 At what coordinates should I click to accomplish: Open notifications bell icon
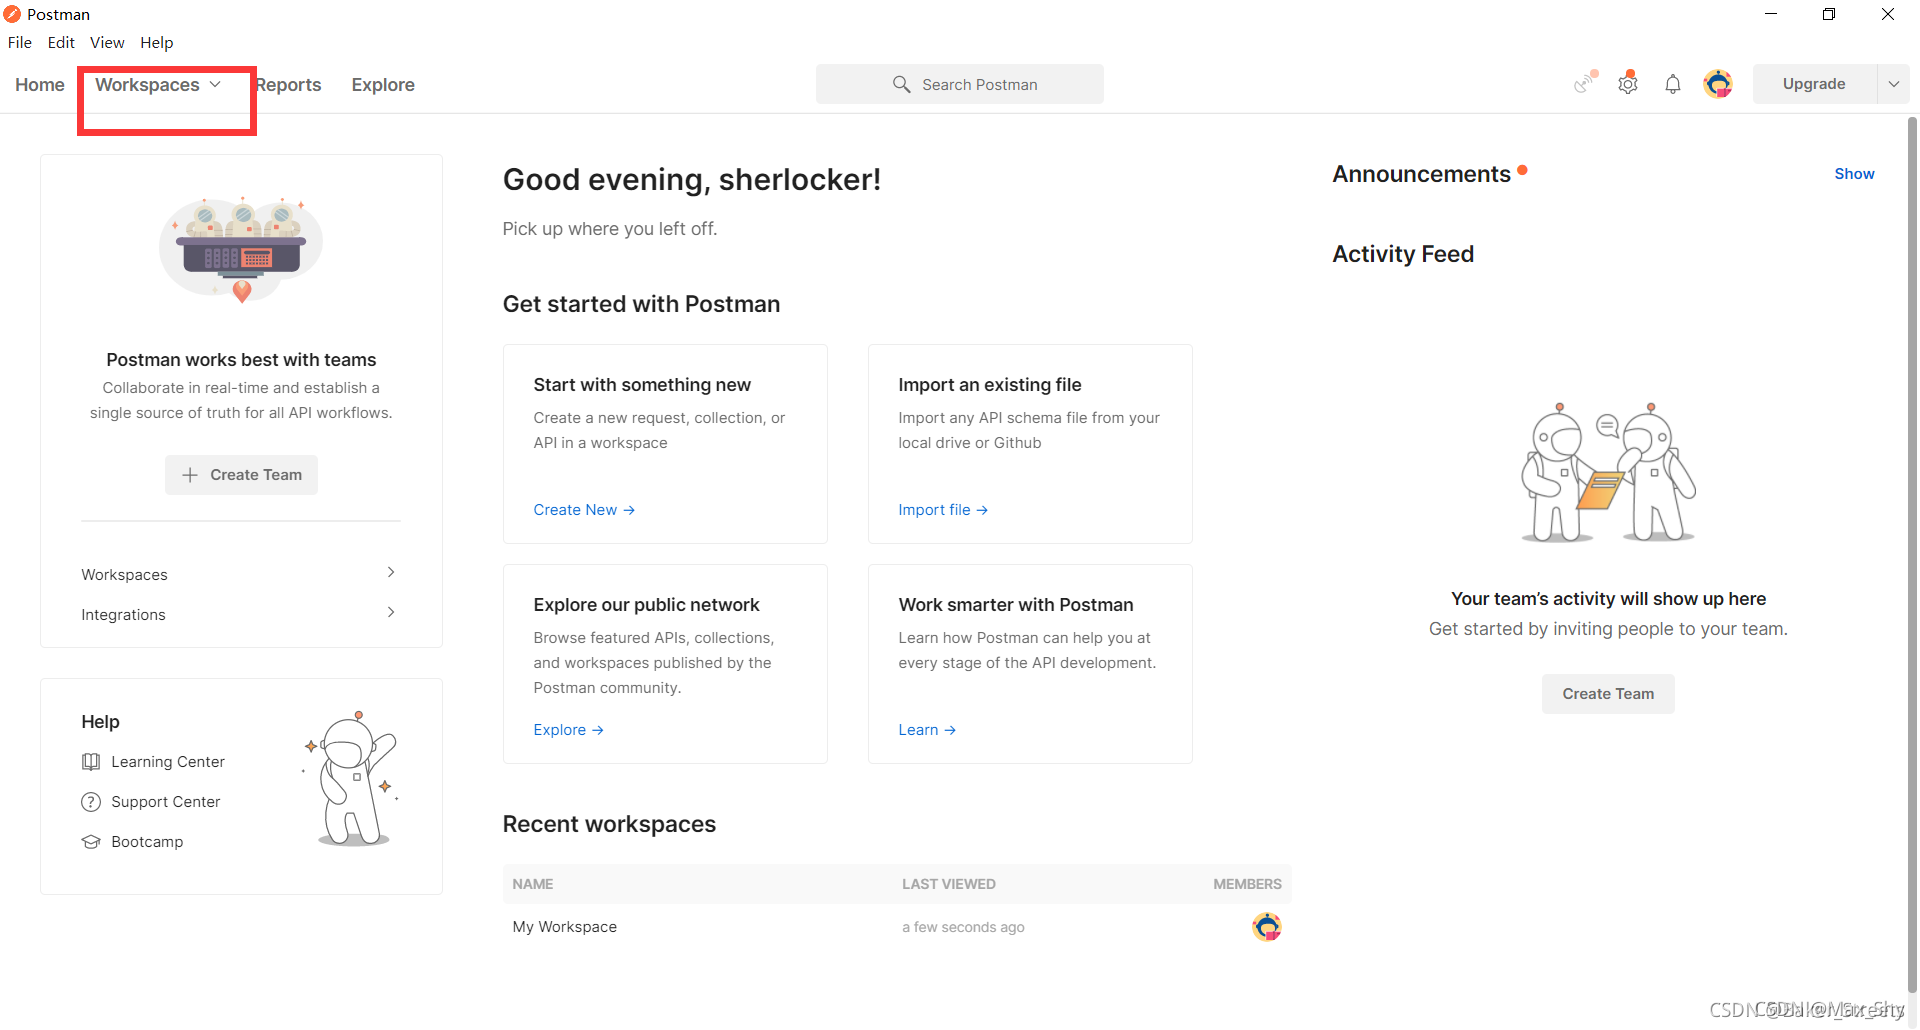[x=1673, y=84]
